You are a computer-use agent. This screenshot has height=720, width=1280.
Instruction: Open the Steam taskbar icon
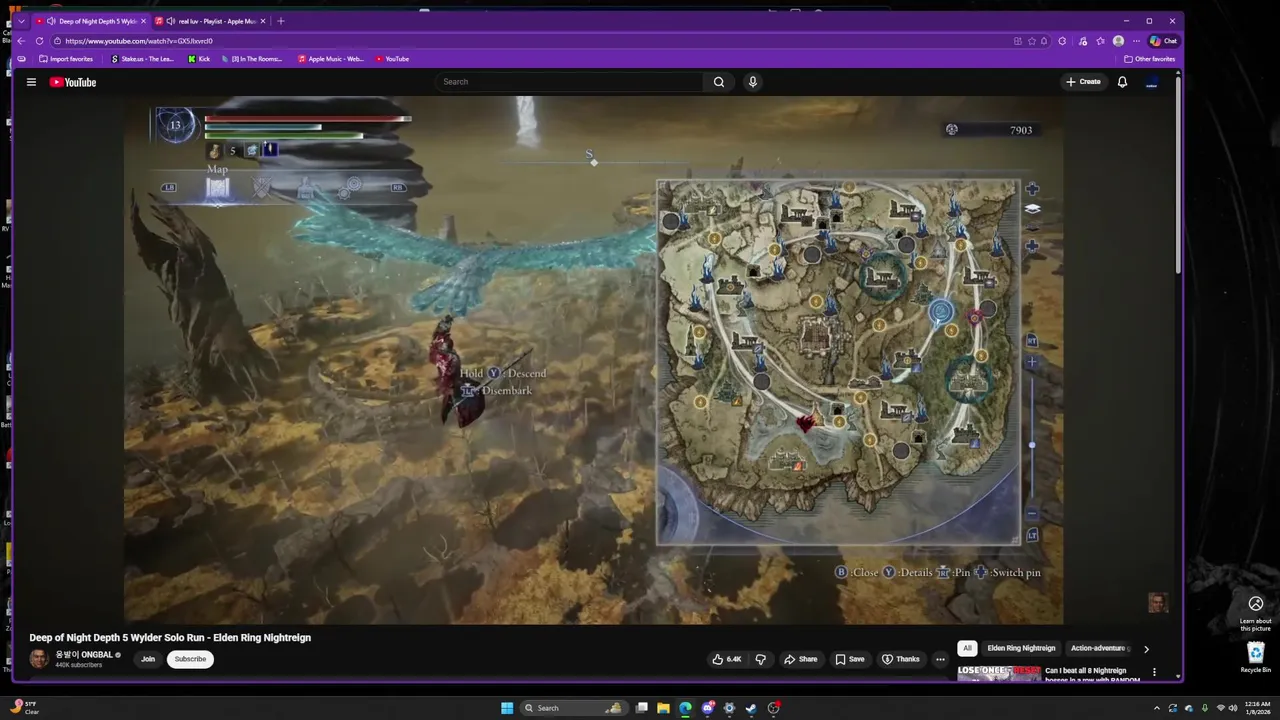751,708
